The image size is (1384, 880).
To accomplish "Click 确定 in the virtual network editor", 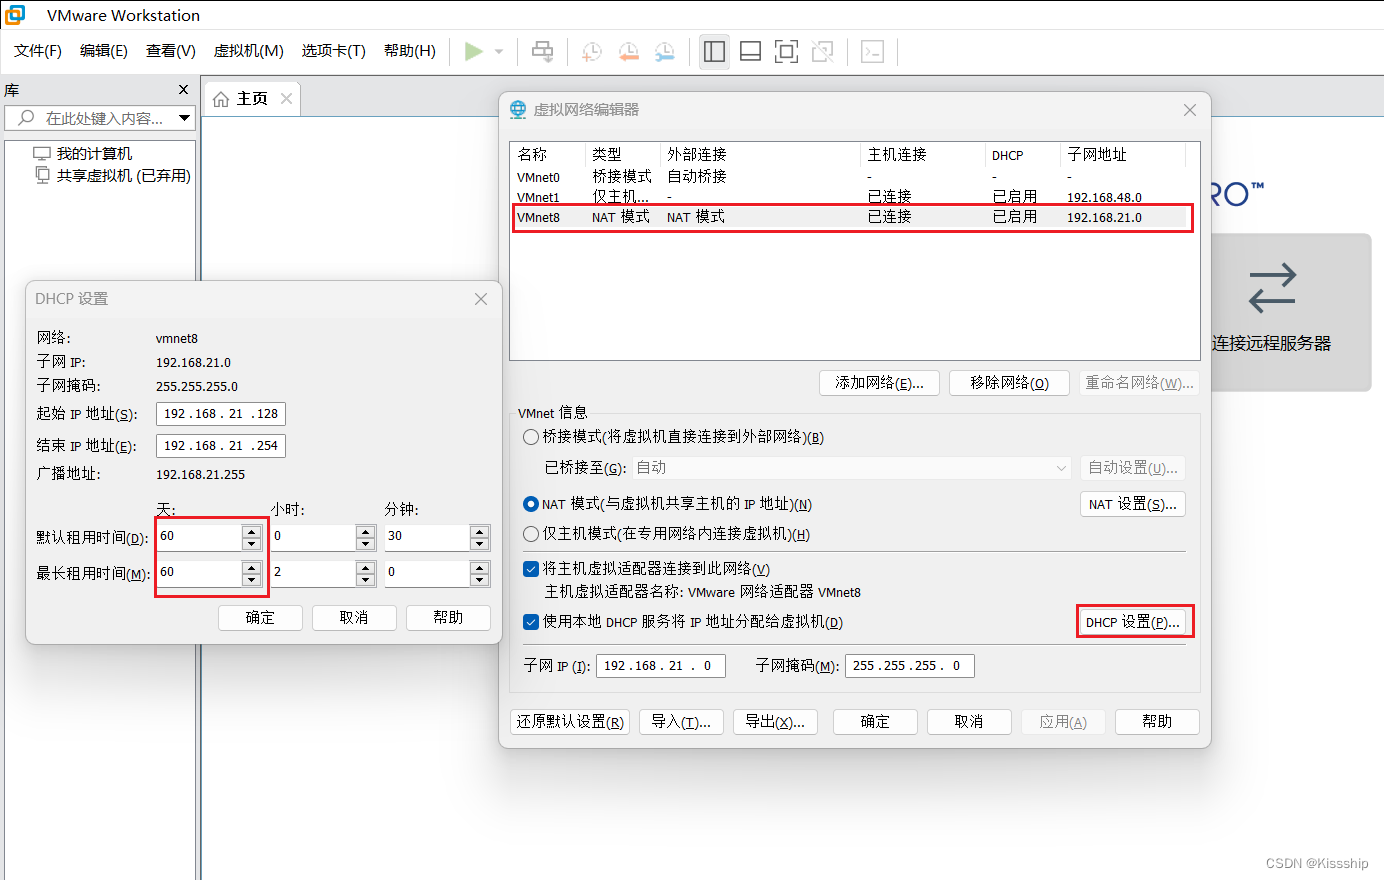I will point(875,722).
